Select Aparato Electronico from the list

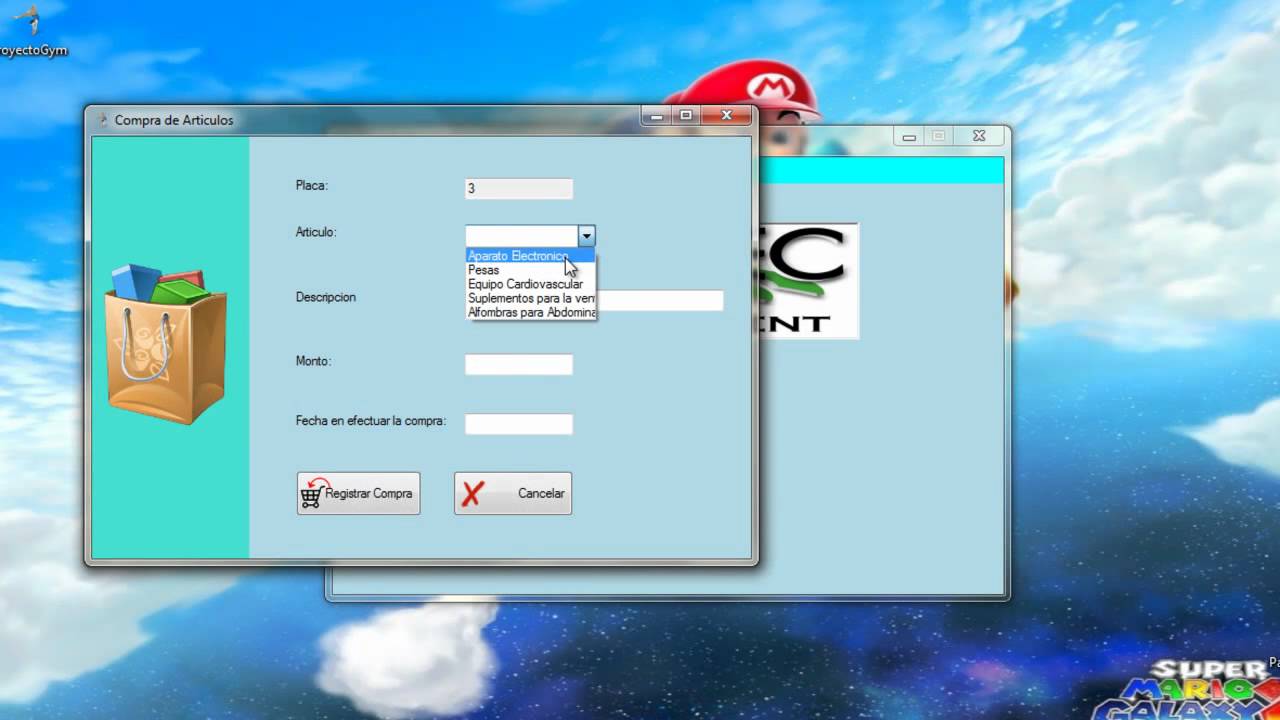[531, 256]
